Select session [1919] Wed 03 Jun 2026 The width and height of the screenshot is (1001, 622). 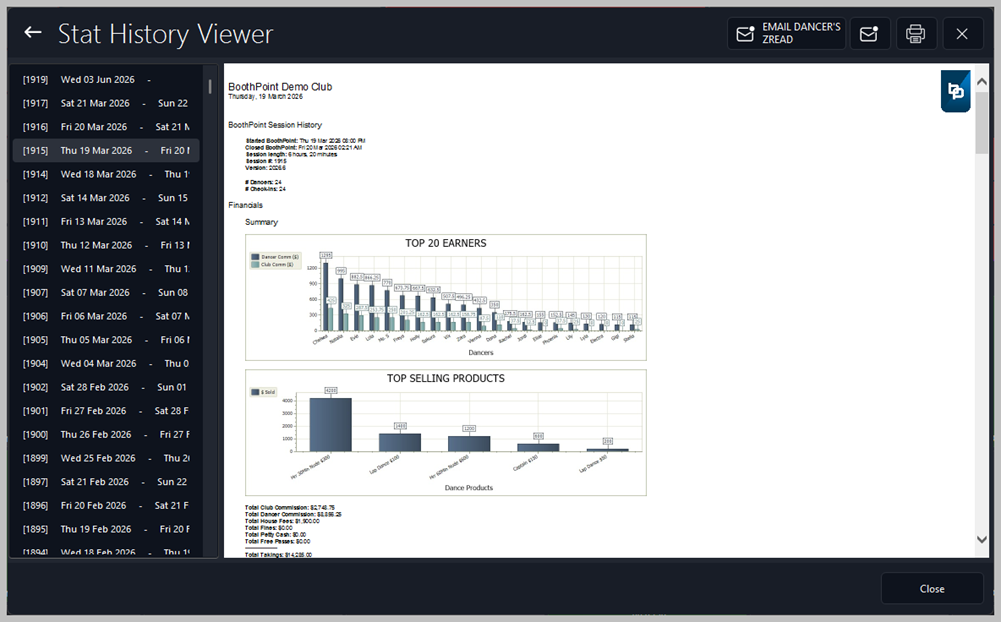(x=106, y=80)
